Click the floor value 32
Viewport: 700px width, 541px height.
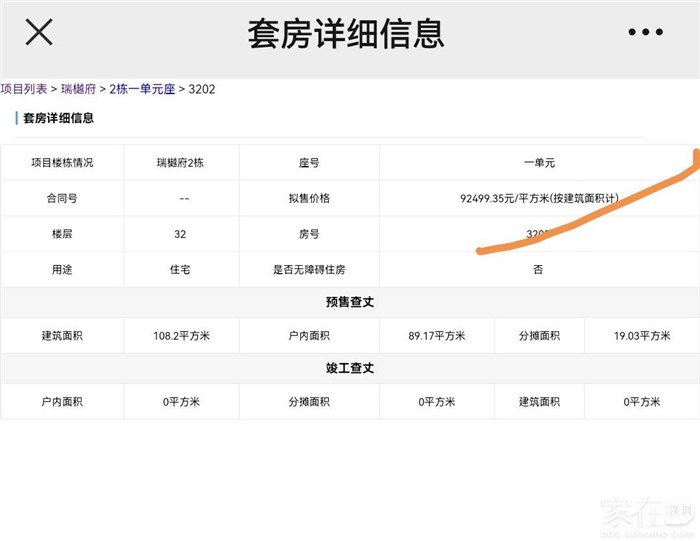(181, 234)
